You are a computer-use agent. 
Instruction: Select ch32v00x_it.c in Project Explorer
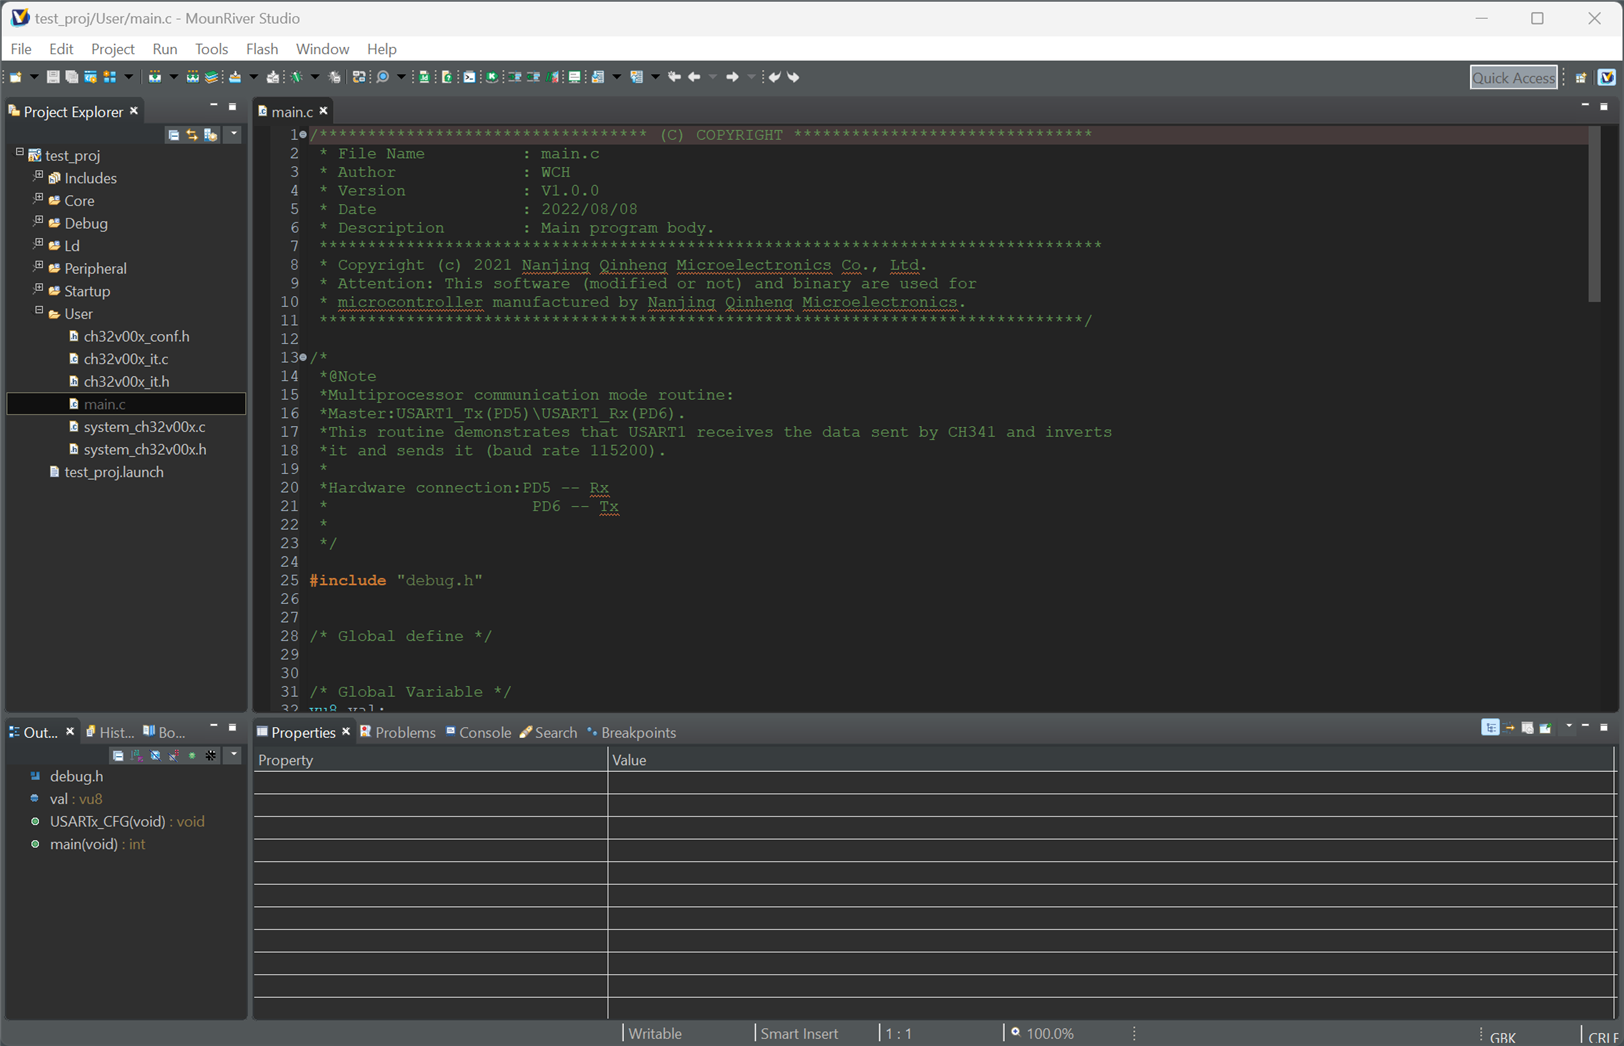click(x=126, y=359)
